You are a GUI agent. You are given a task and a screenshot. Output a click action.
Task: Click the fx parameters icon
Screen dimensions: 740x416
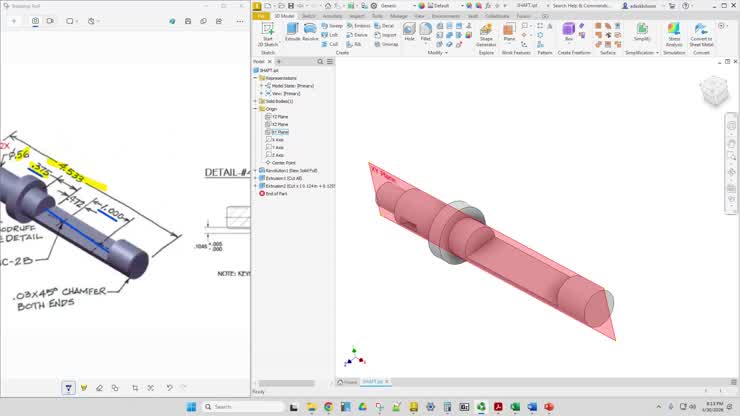[x=488, y=6]
